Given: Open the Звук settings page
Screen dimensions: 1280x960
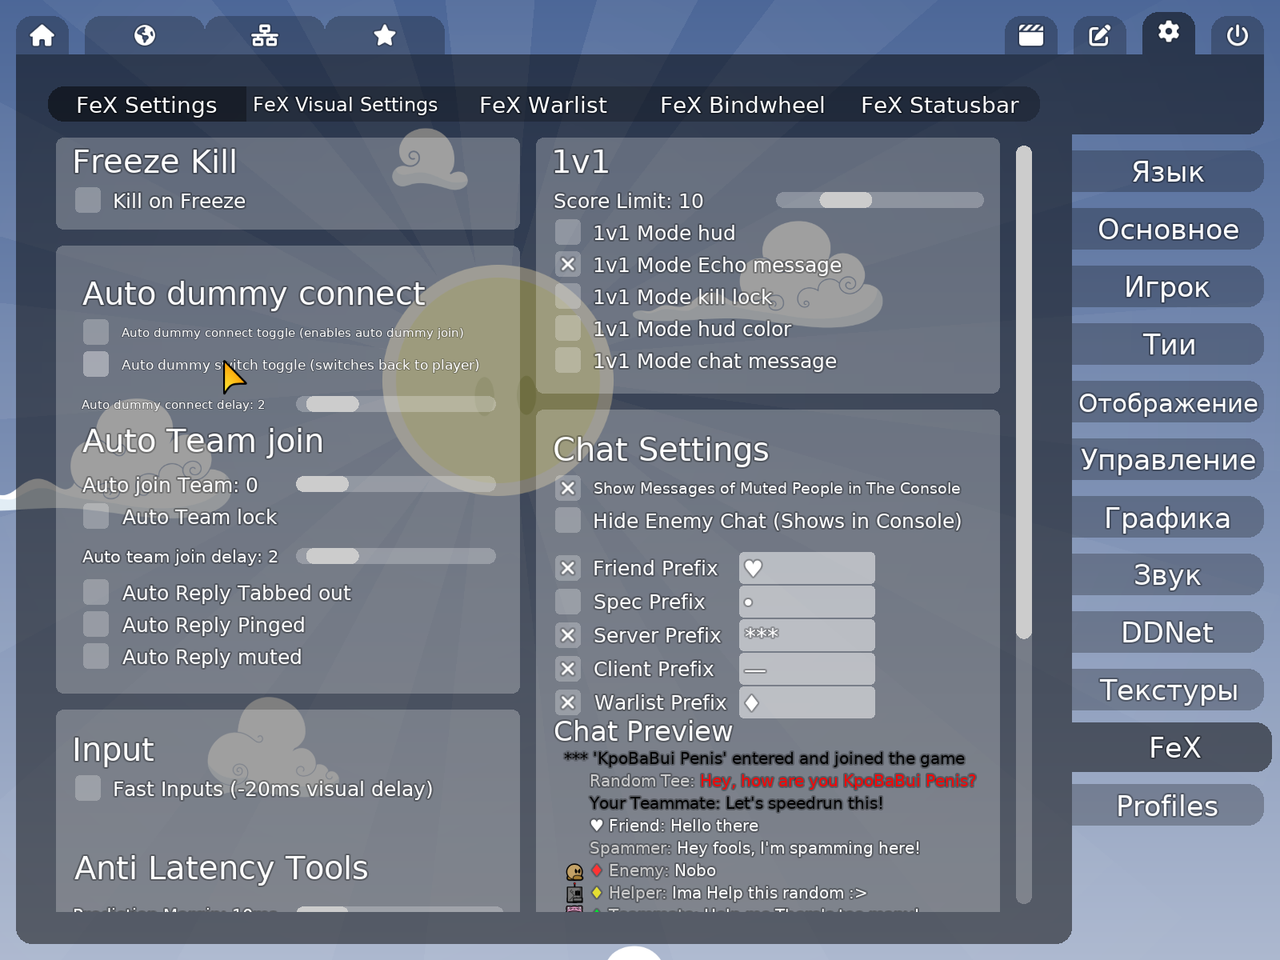Looking at the screenshot, I should tap(1167, 575).
